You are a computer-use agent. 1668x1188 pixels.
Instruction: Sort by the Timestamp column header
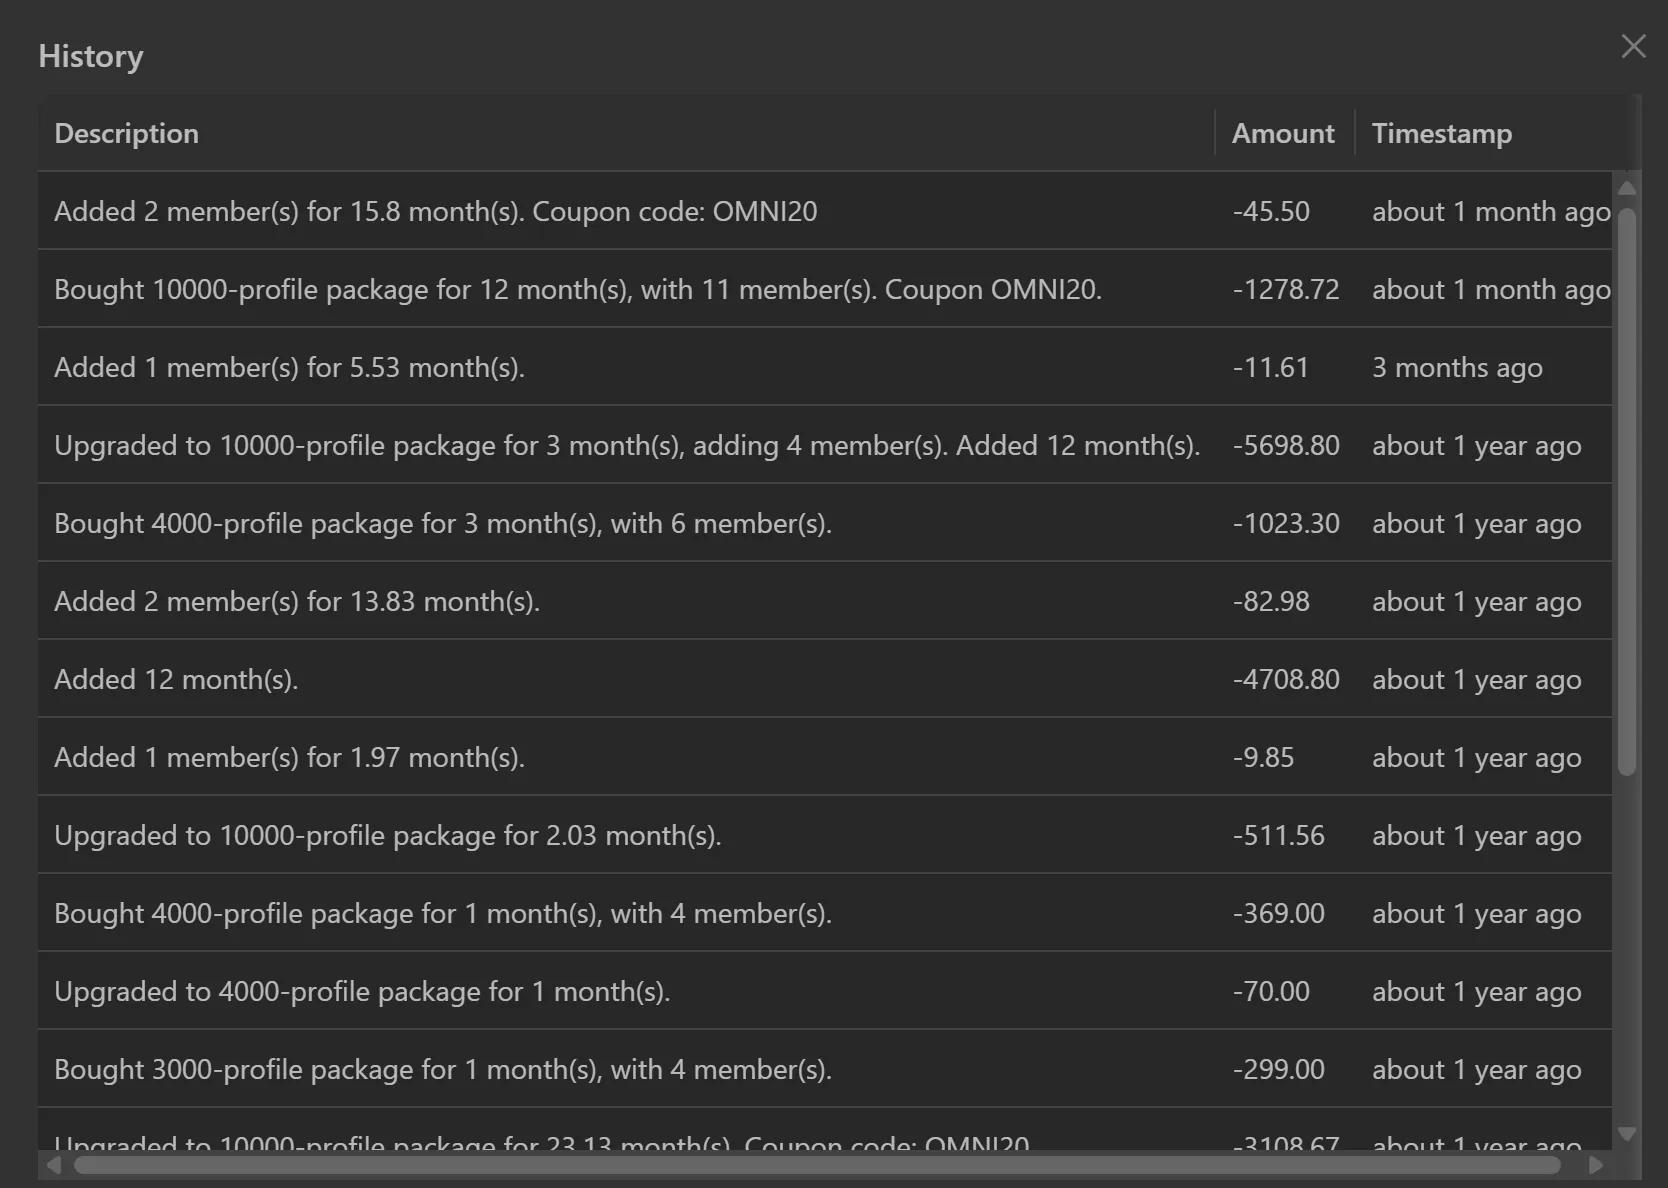tap(1442, 133)
